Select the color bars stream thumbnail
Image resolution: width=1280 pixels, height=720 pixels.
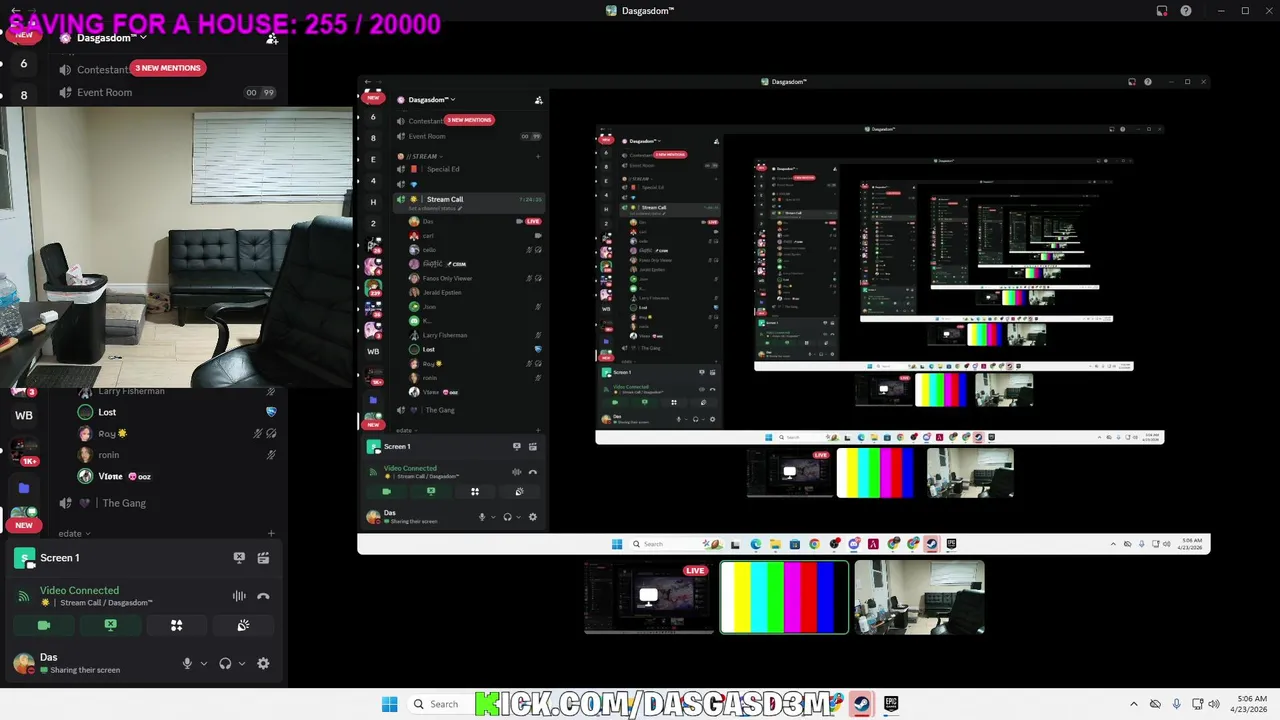pyautogui.click(x=784, y=597)
